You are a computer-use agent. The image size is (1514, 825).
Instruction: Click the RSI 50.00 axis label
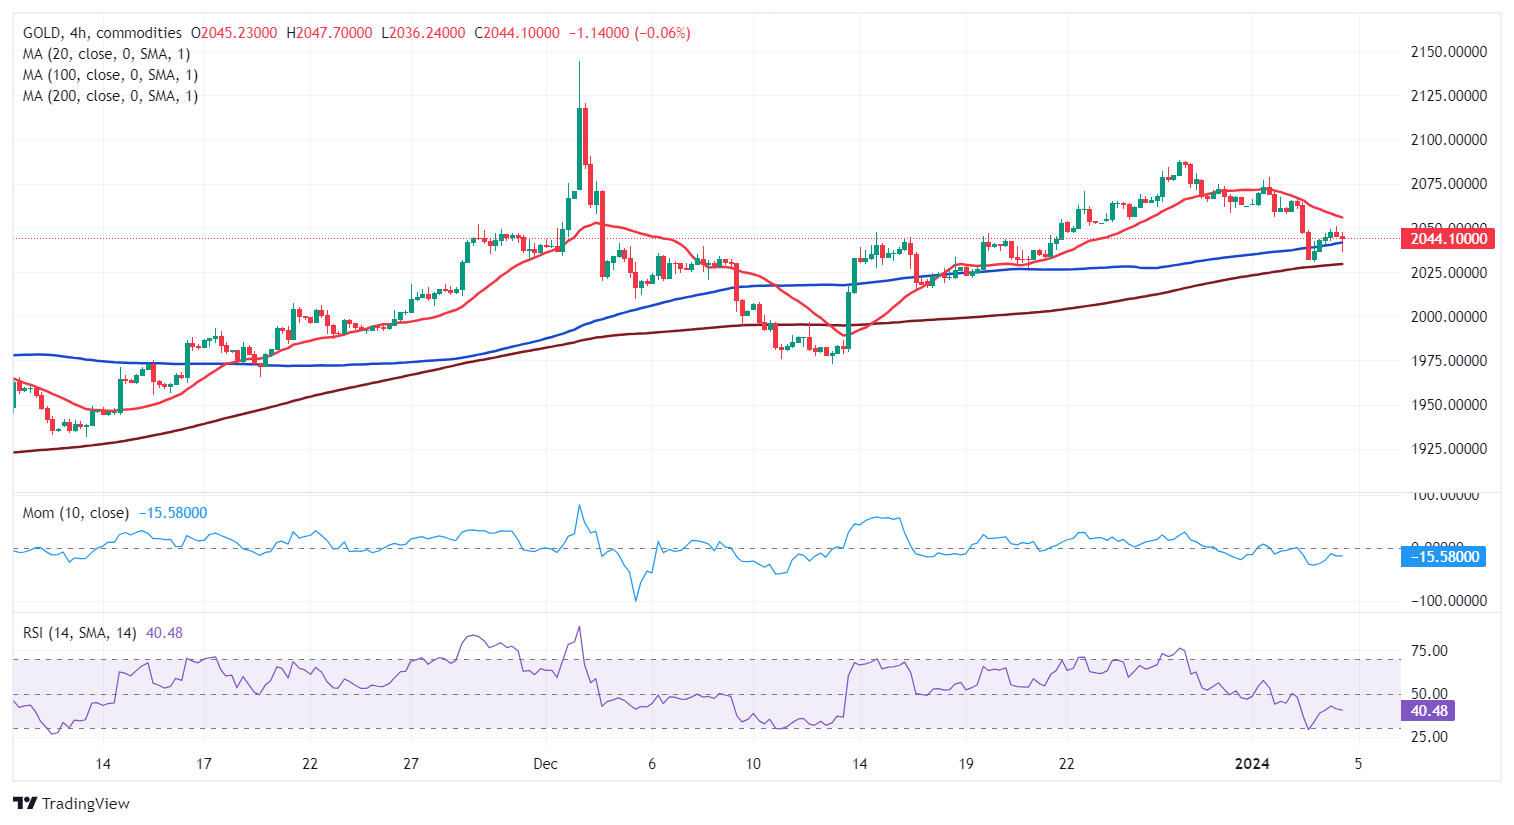coord(1429,694)
